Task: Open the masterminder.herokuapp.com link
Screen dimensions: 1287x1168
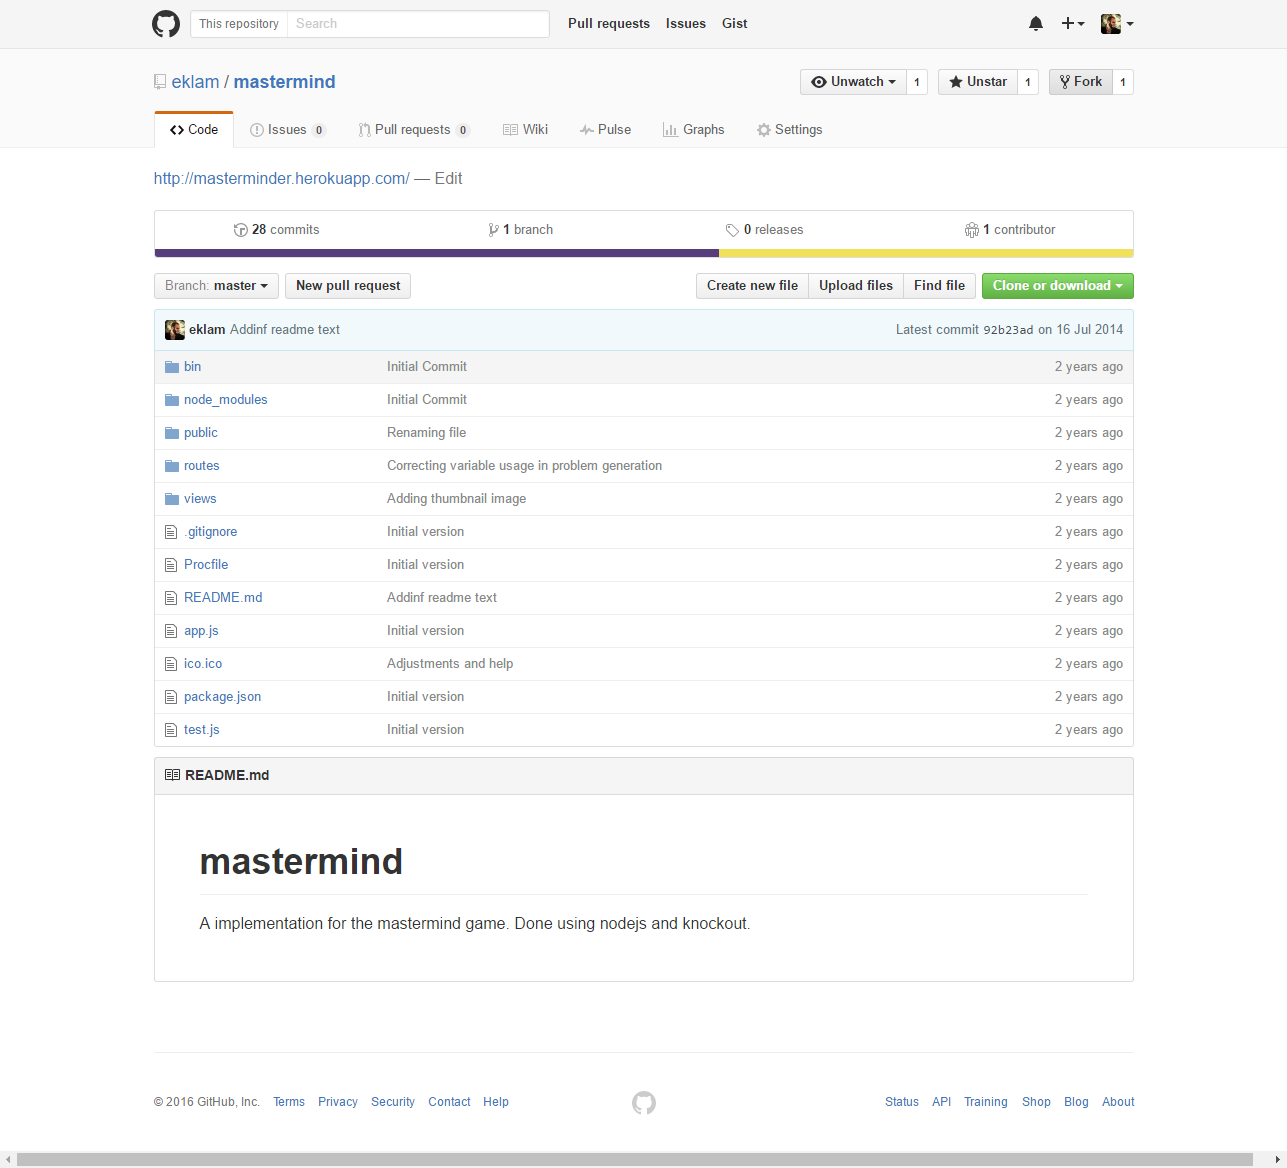Action: 282,179
